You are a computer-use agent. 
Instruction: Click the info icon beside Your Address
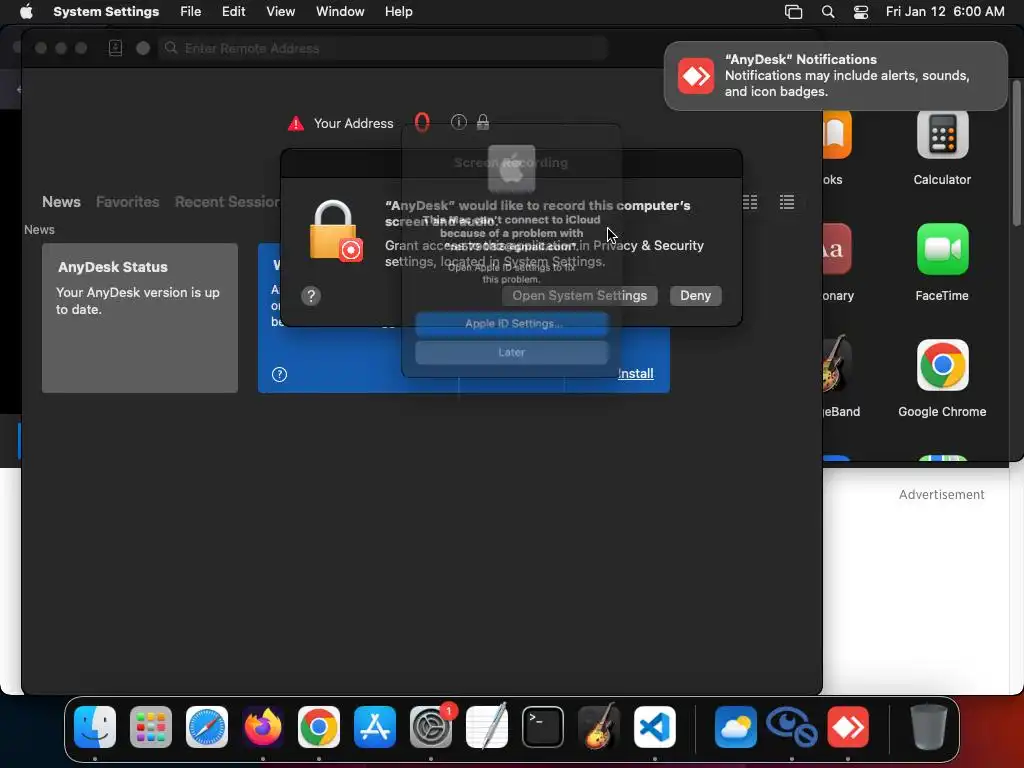pyautogui.click(x=458, y=122)
